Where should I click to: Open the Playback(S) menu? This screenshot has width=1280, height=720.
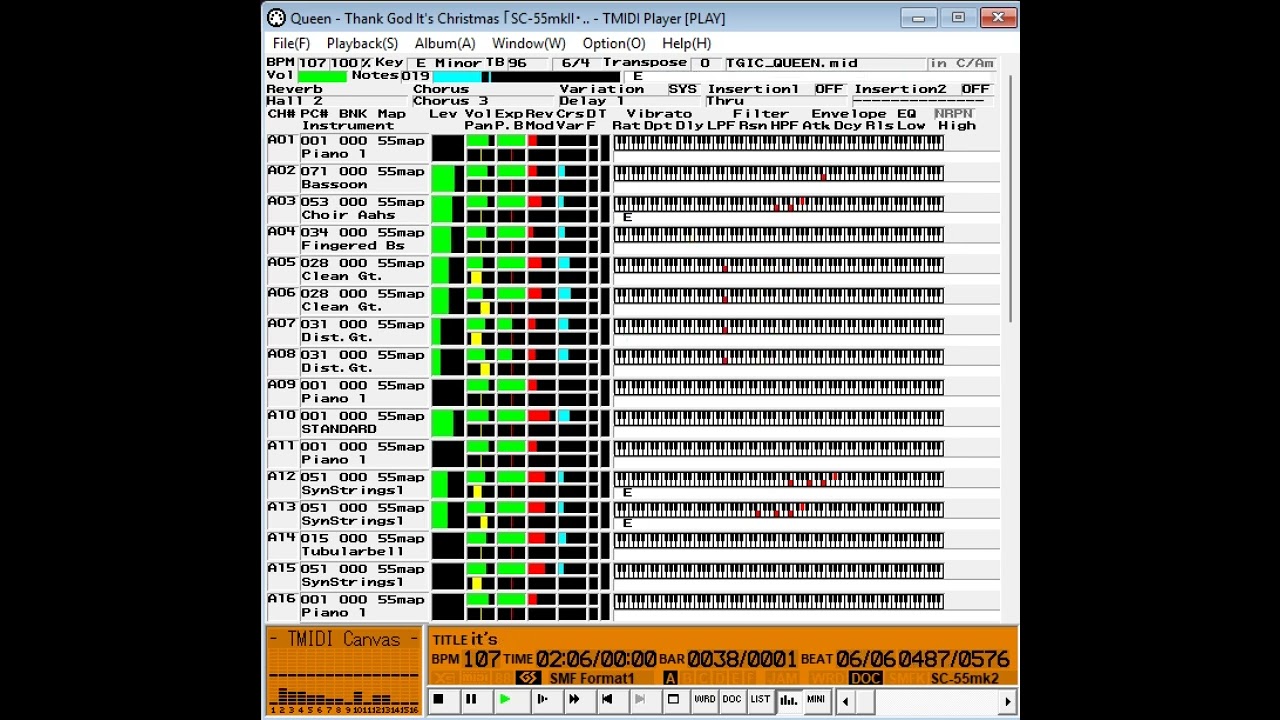[x=362, y=44]
